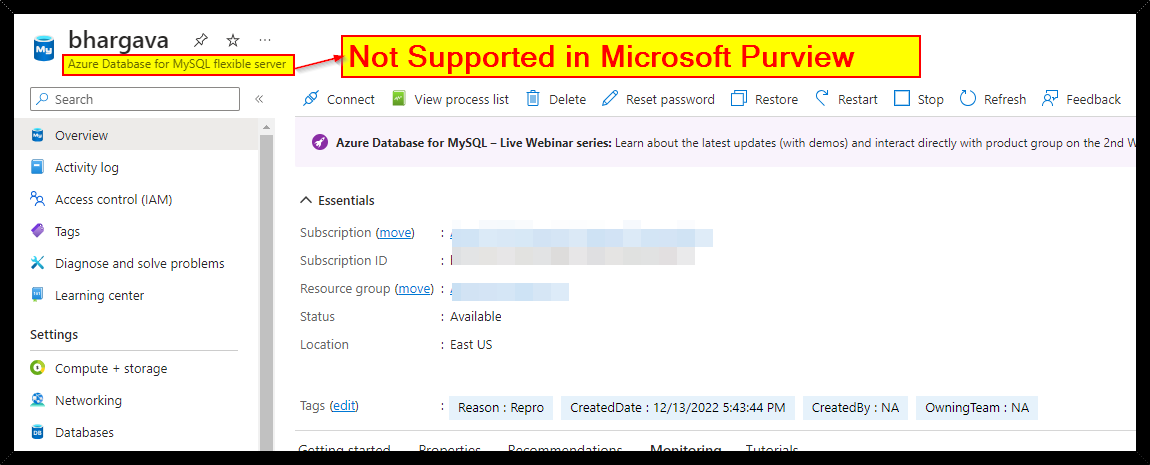The width and height of the screenshot is (1150, 465).
Task: Click the edit link next to Tags
Action: point(344,405)
